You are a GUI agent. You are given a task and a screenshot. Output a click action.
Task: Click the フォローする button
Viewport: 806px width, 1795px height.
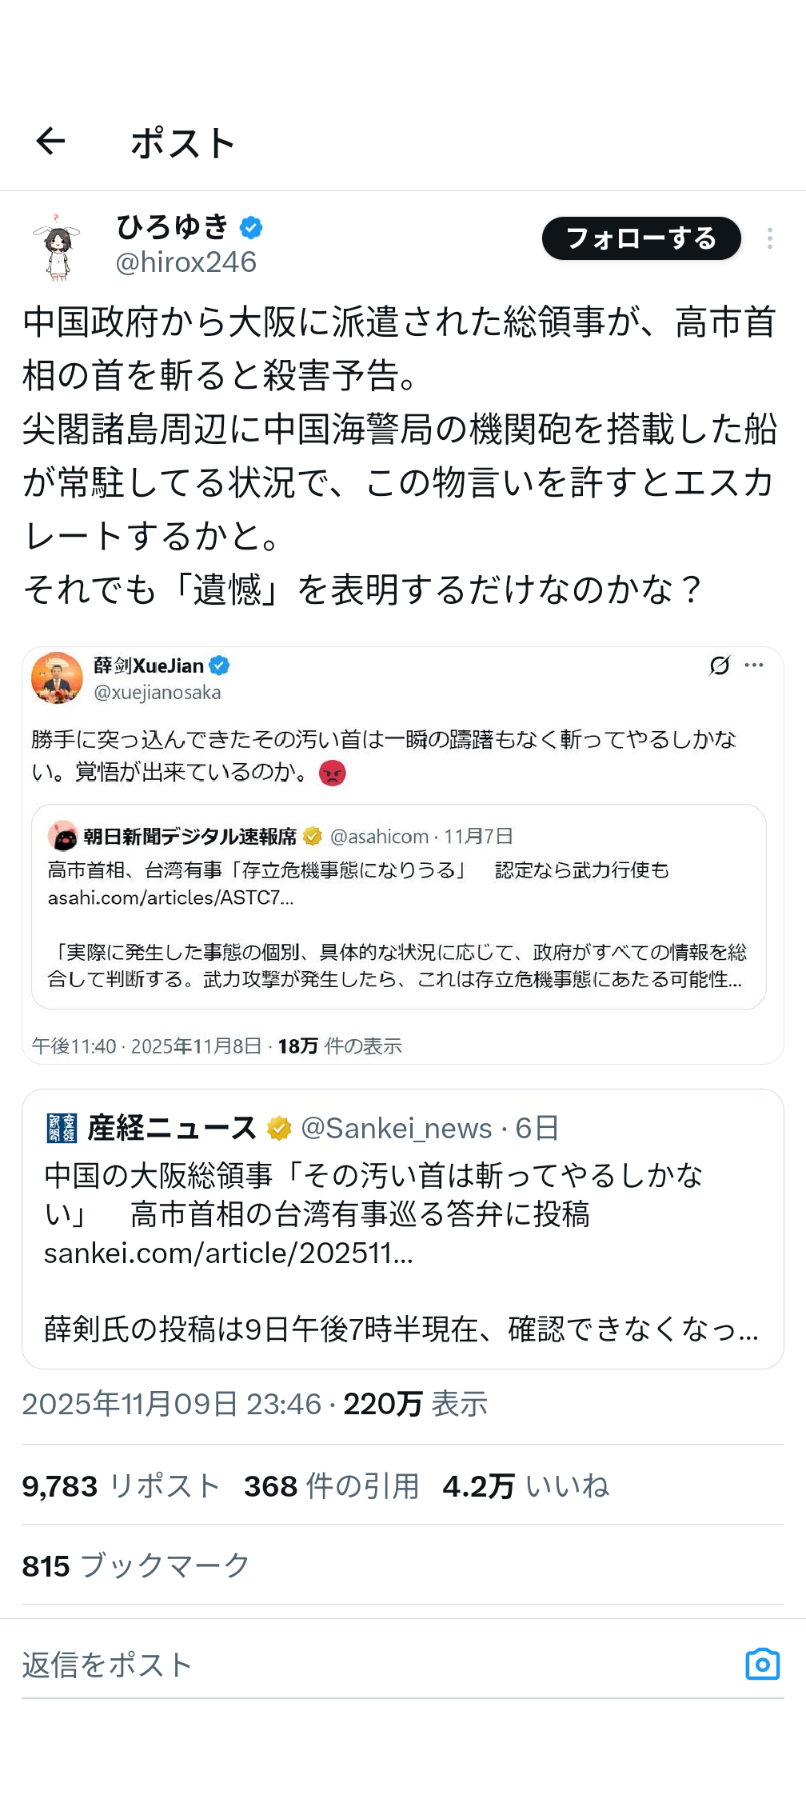(x=641, y=239)
